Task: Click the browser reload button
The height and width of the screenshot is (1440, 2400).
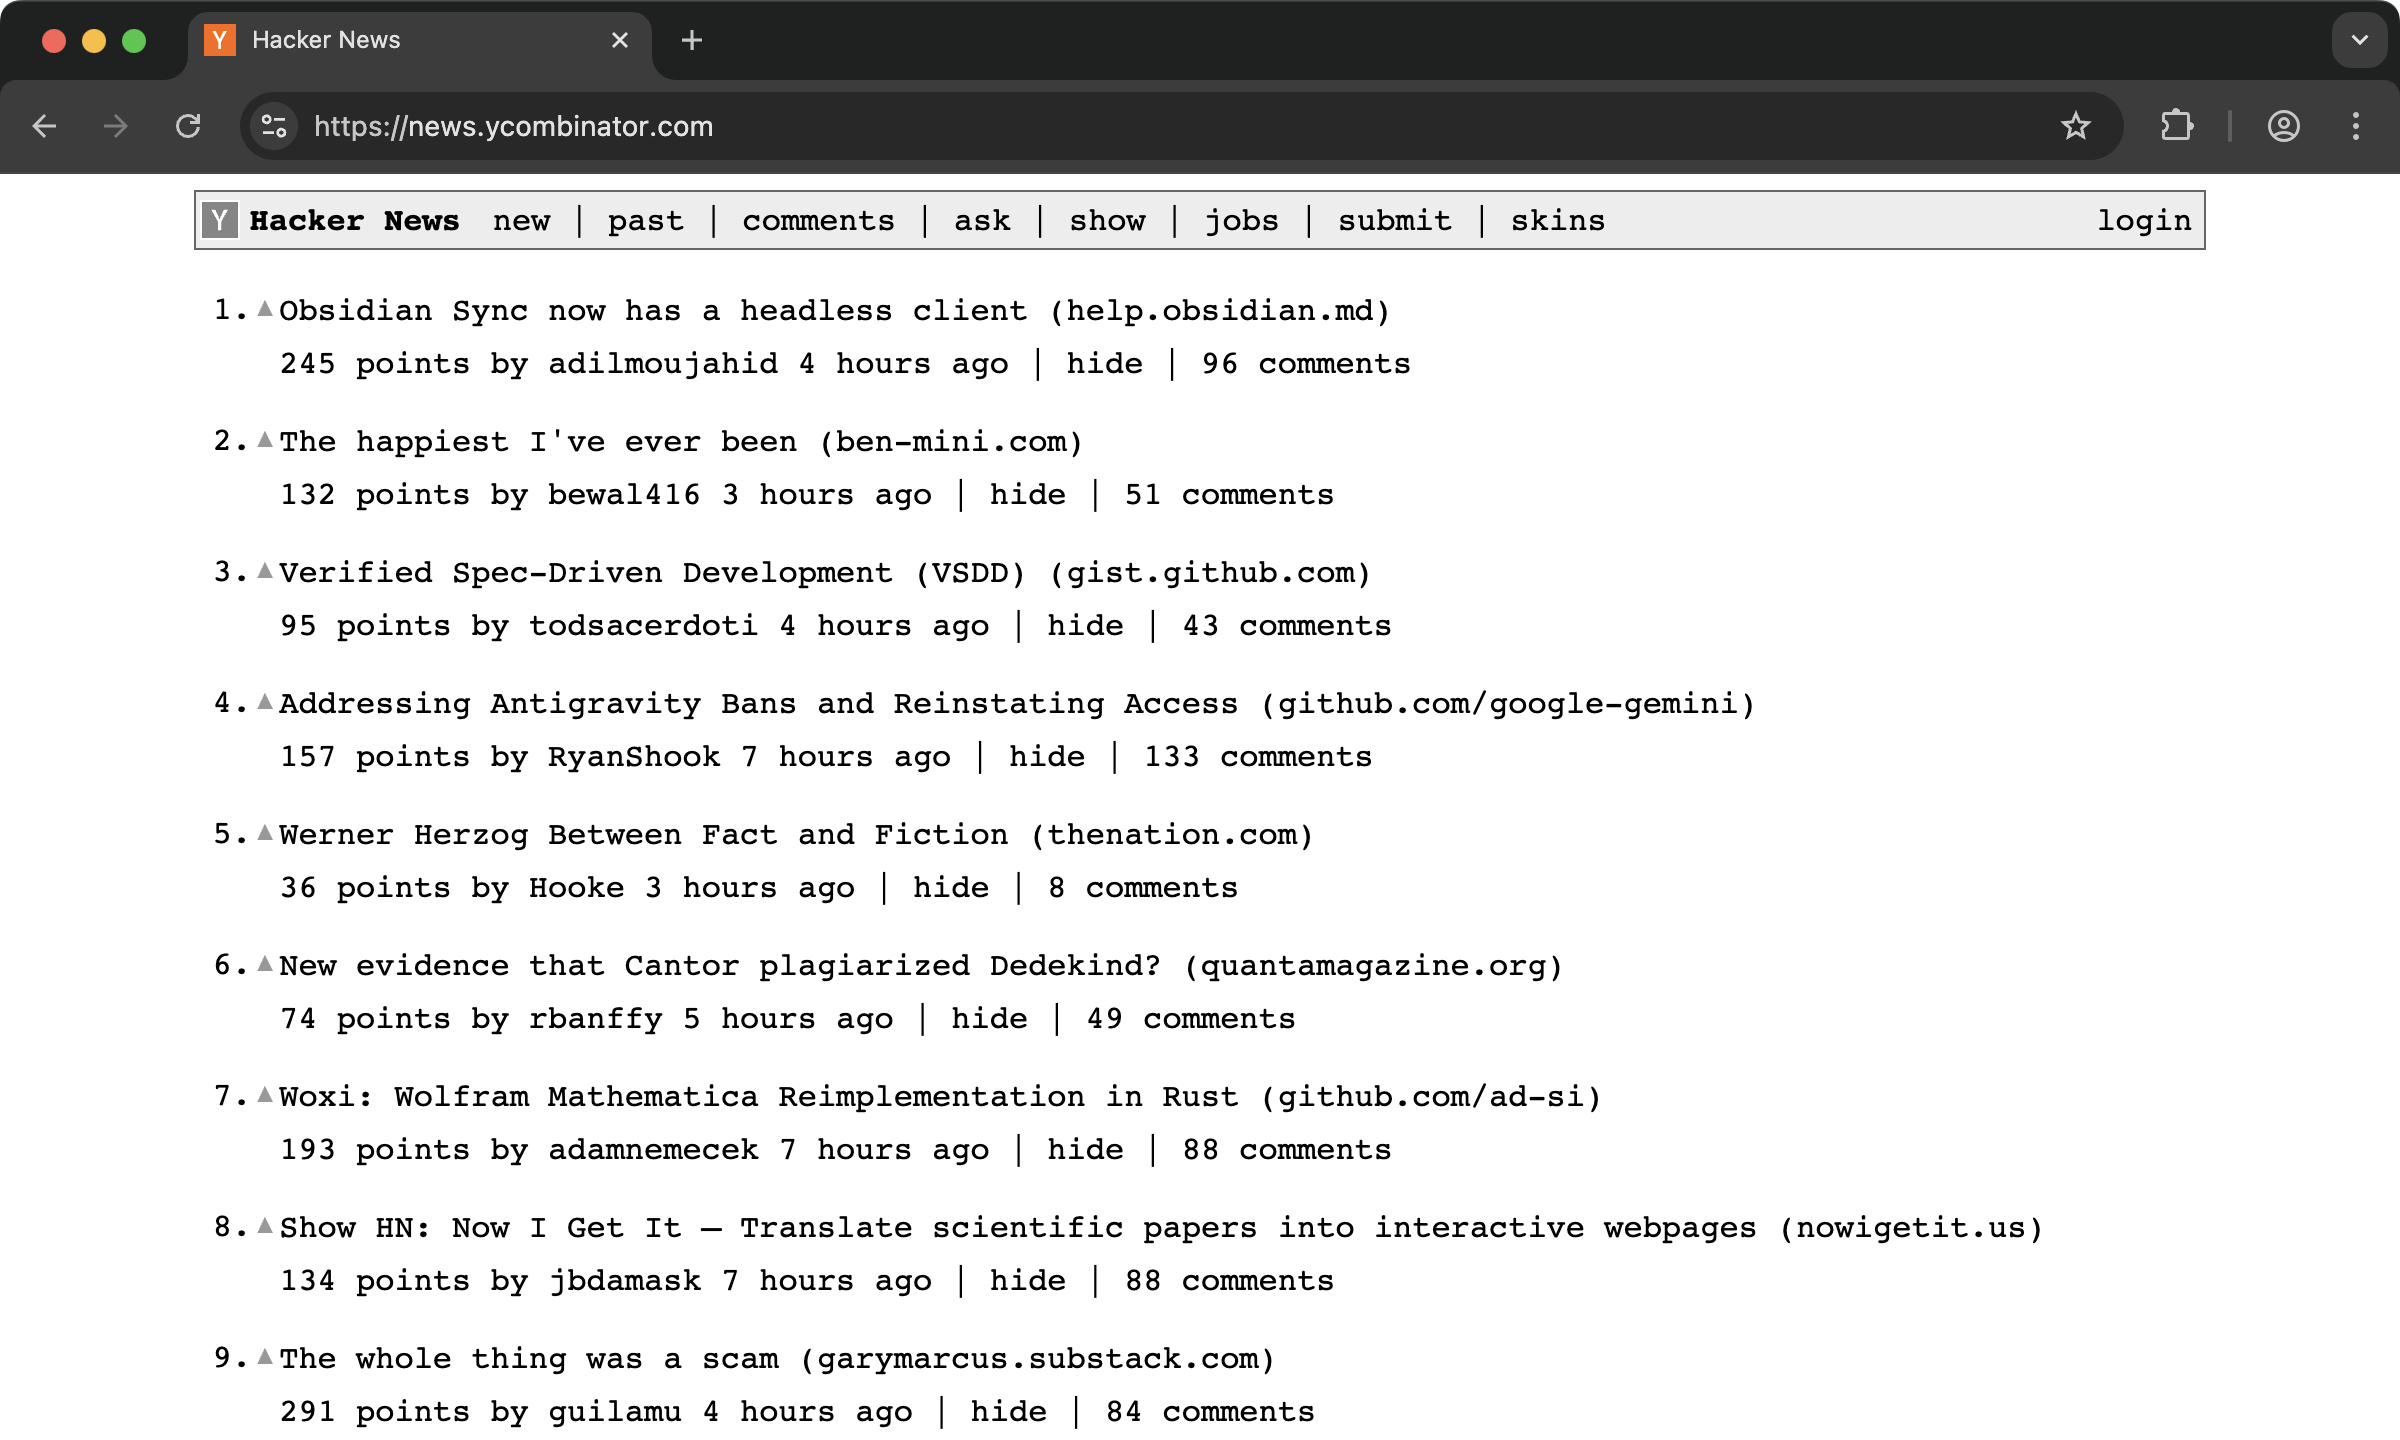Action: coord(188,126)
